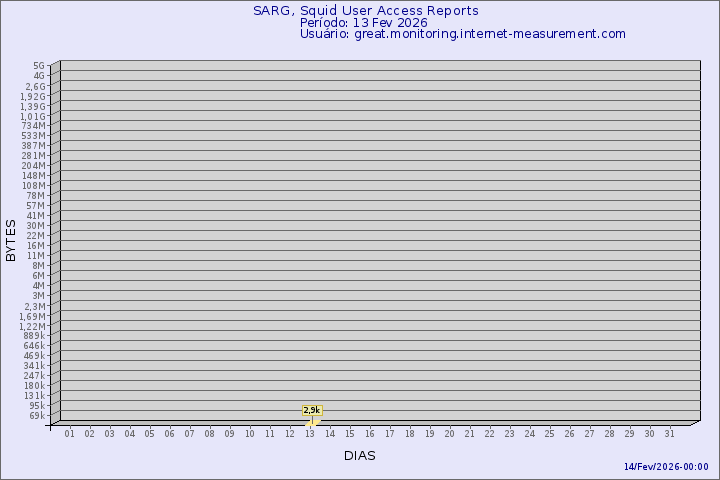
Task: Click day 31 on the days axis
Action: pyautogui.click(x=670, y=433)
